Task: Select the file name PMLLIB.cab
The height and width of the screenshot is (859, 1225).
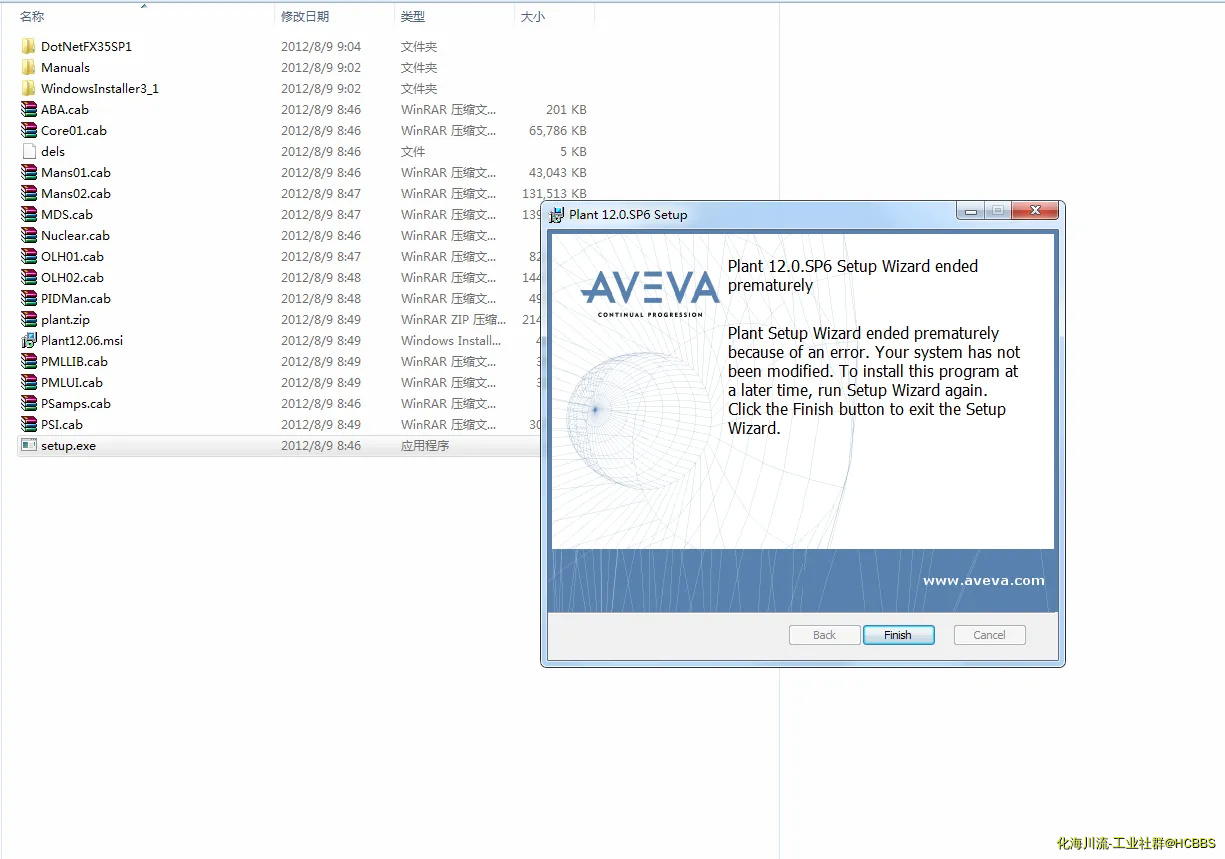Action: [74, 361]
